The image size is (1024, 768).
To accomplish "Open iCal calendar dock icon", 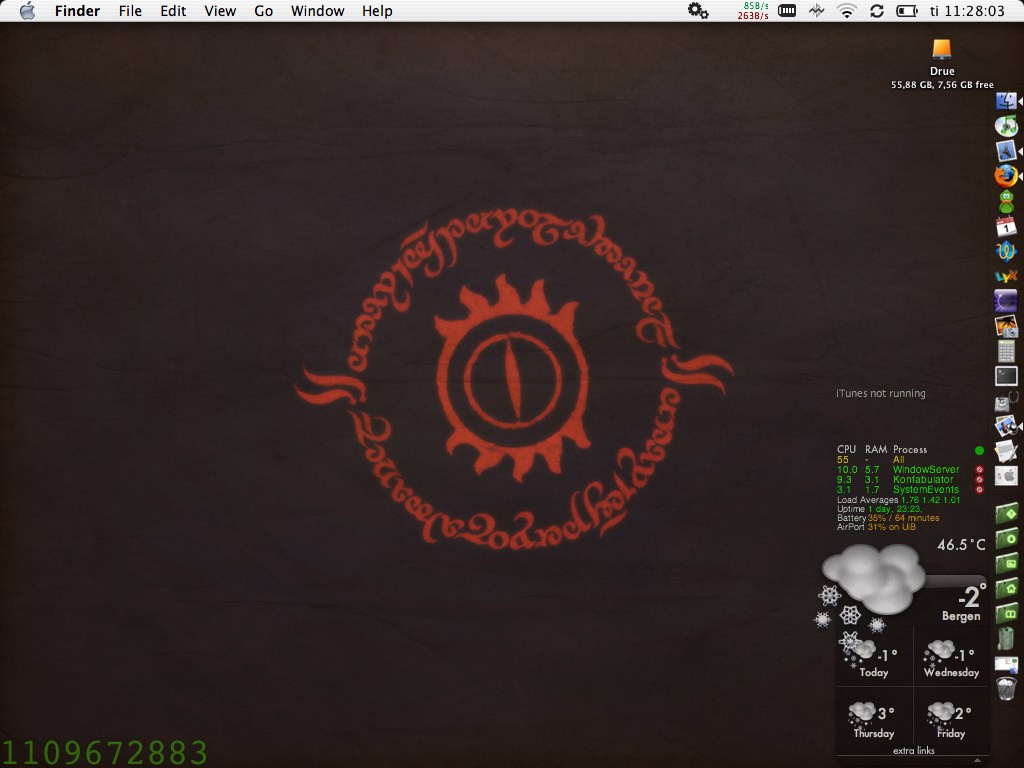I will click(1006, 226).
